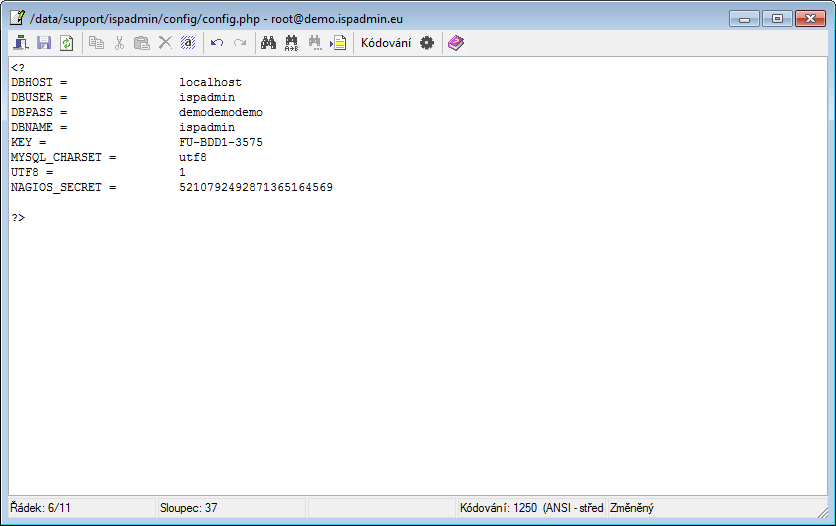The width and height of the screenshot is (836, 526).
Task: Close the config.php editor window
Action: (x=810, y=19)
